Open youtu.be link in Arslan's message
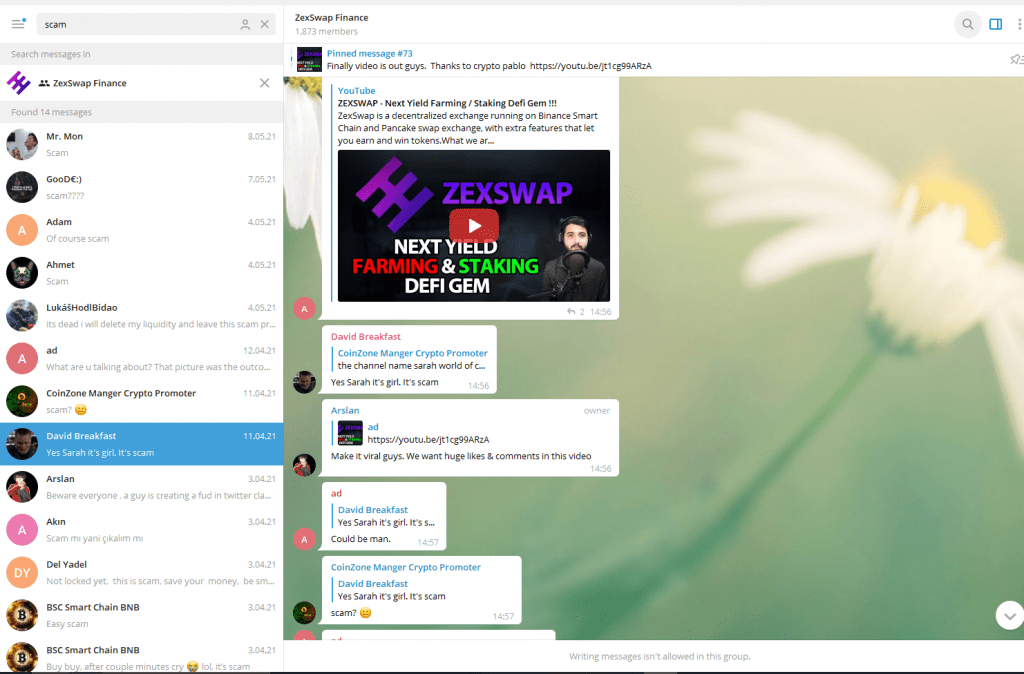1024x674 pixels. 428,440
